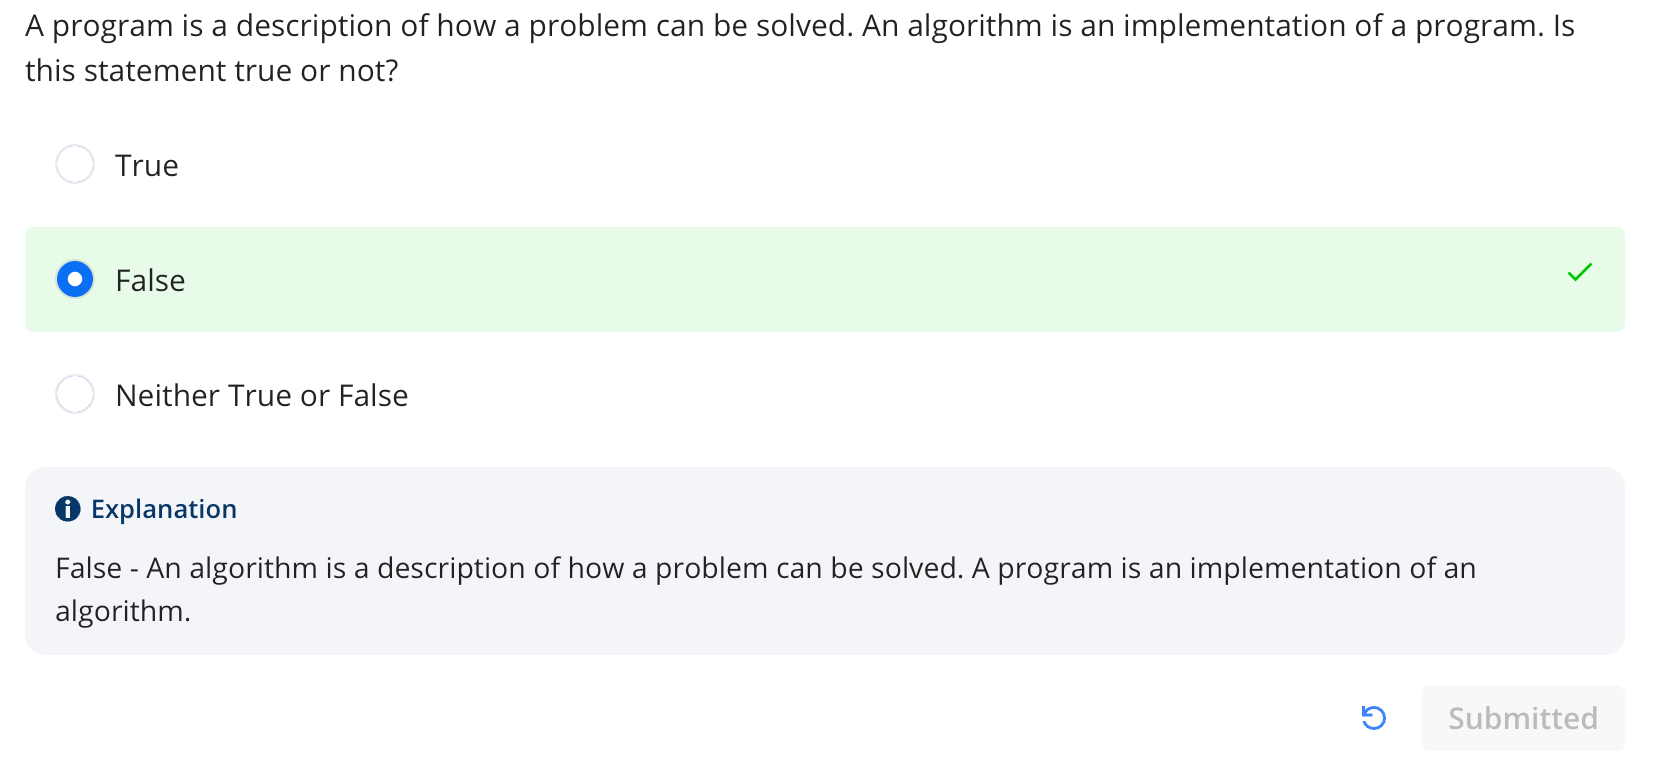1660x770 pixels.
Task: Click empty area of the True option row
Action: 900,164
